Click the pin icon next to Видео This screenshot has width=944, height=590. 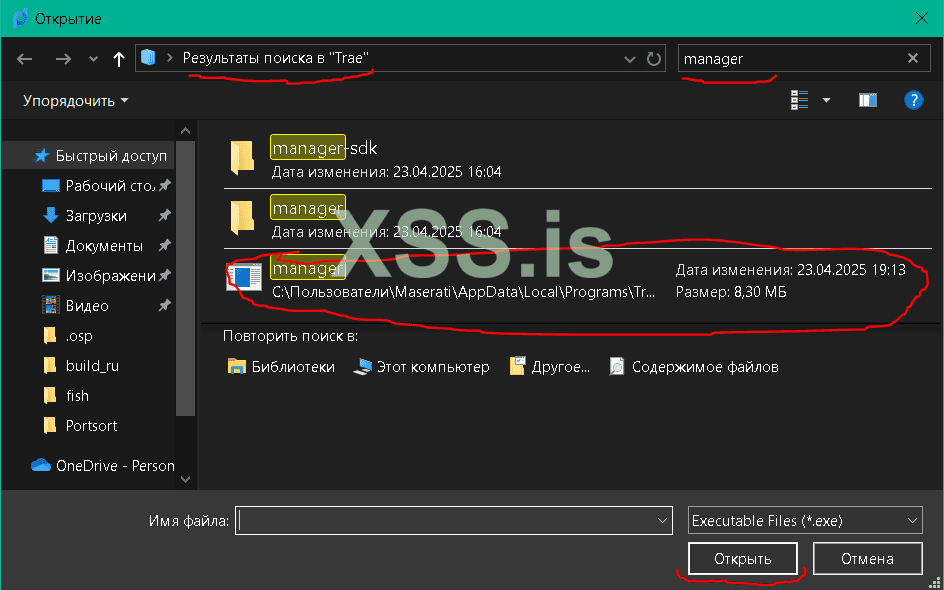point(164,306)
